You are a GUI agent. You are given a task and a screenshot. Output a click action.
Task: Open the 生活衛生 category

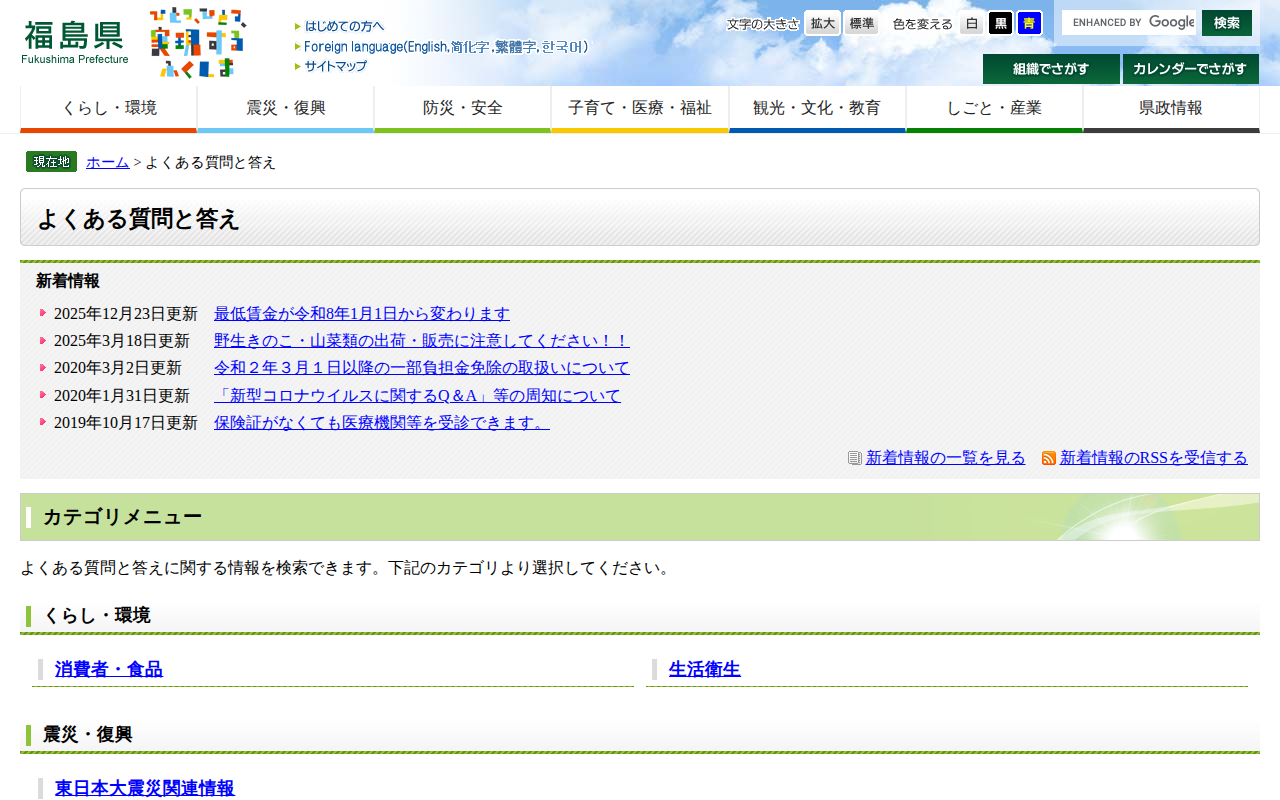pyautogui.click(x=705, y=669)
